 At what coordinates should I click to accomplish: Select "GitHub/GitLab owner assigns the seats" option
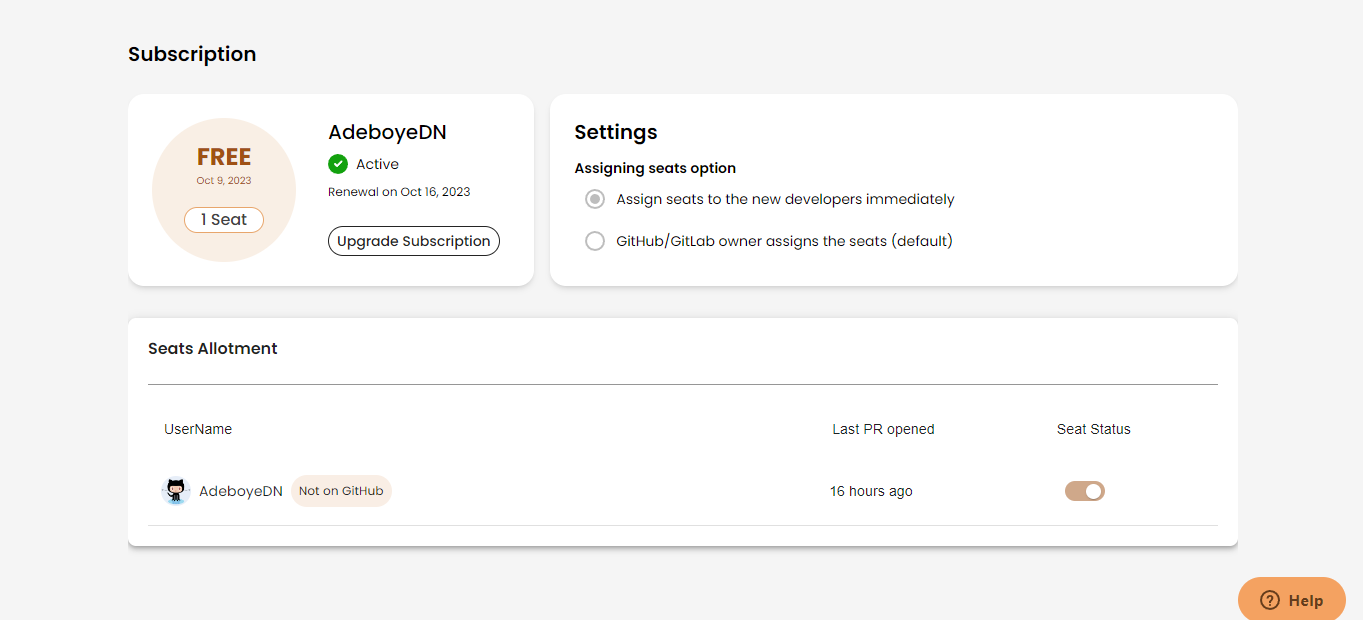click(595, 241)
